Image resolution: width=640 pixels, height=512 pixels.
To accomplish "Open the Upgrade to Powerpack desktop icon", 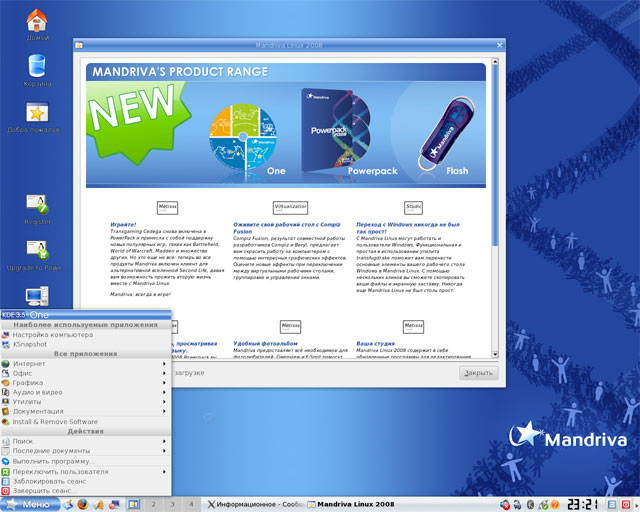I will point(36,255).
